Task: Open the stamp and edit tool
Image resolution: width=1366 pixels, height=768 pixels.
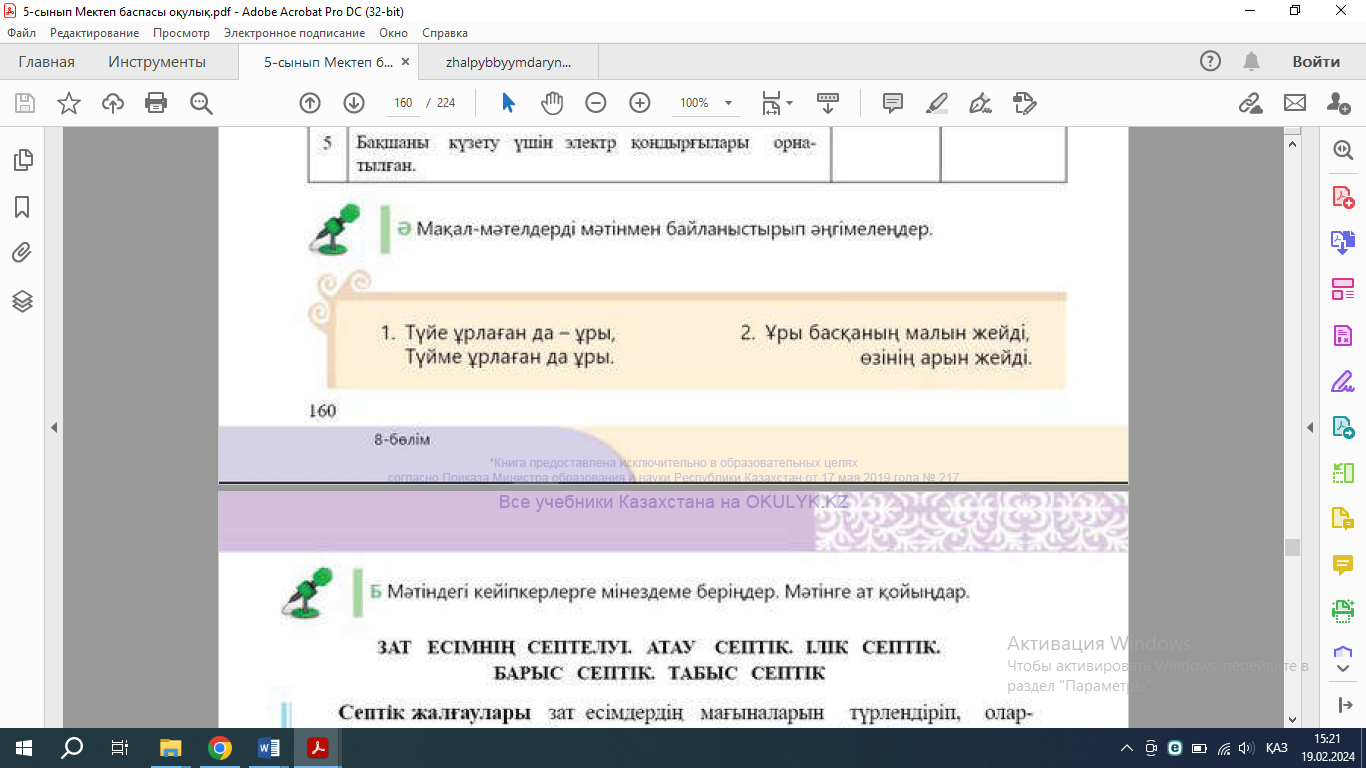Action: [1024, 103]
